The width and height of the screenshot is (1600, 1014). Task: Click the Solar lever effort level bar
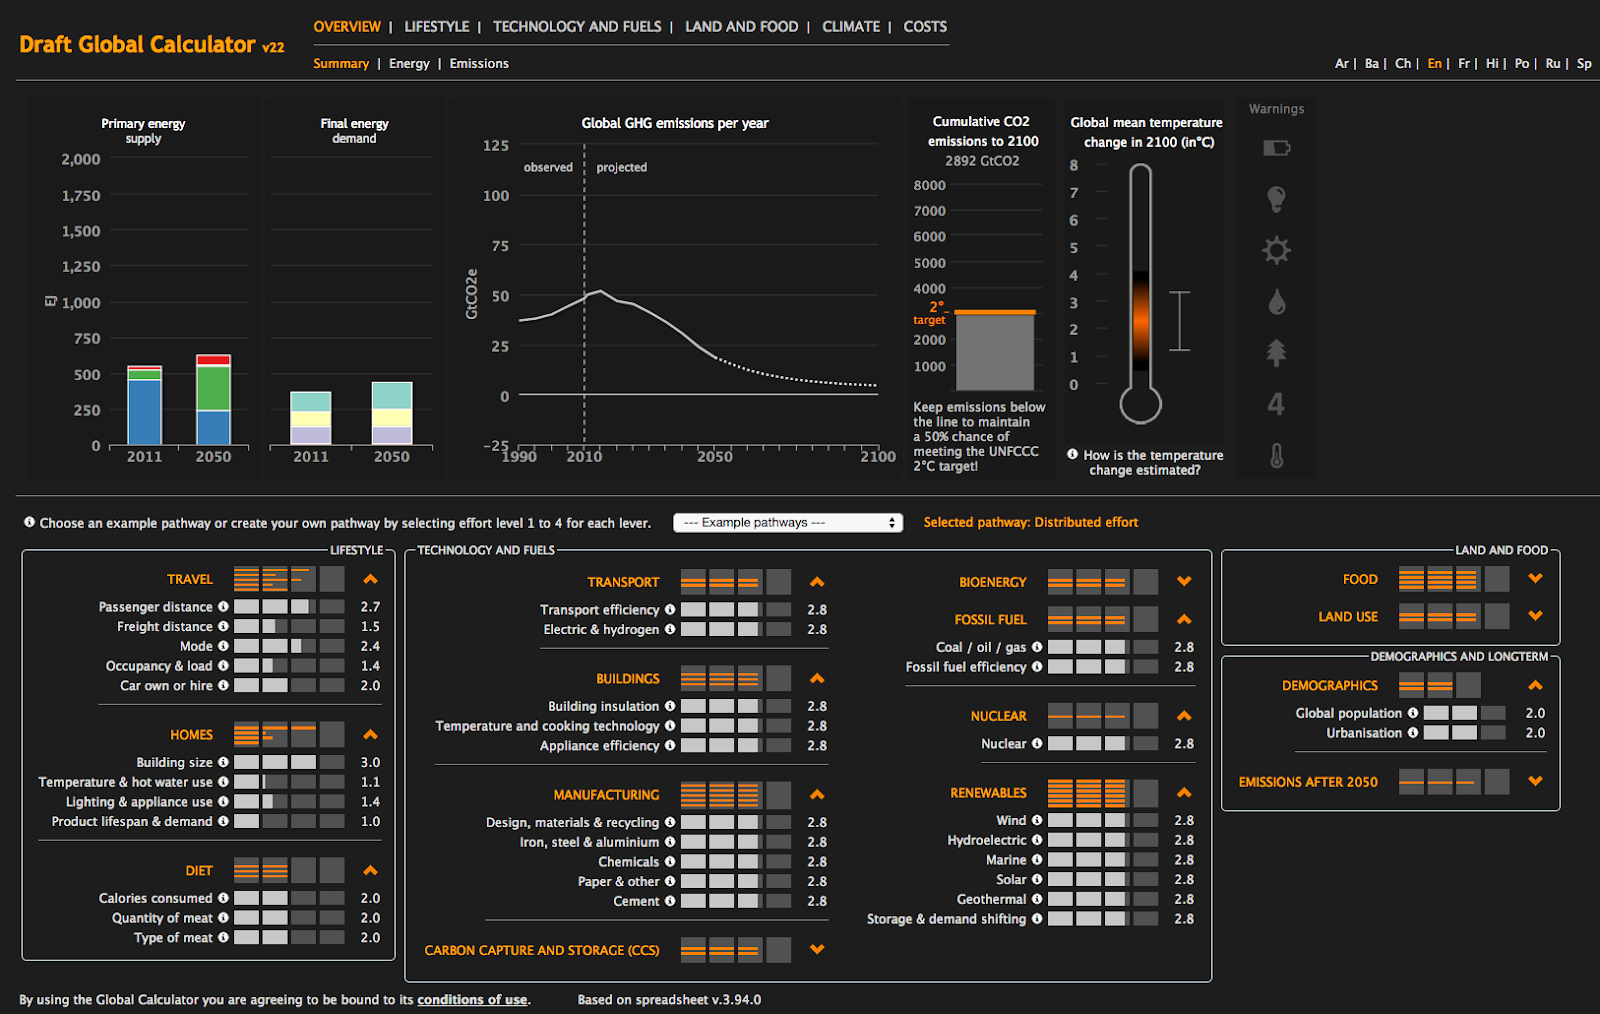click(1103, 880)
